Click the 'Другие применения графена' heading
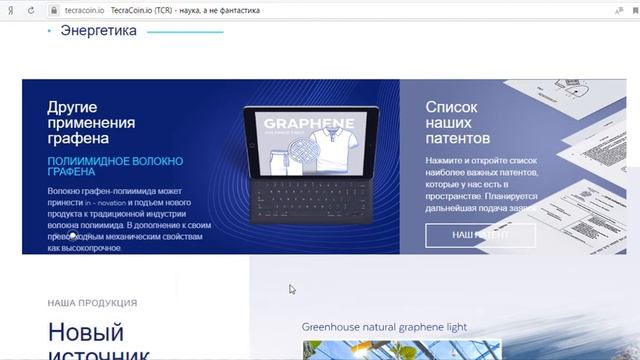 91,122
